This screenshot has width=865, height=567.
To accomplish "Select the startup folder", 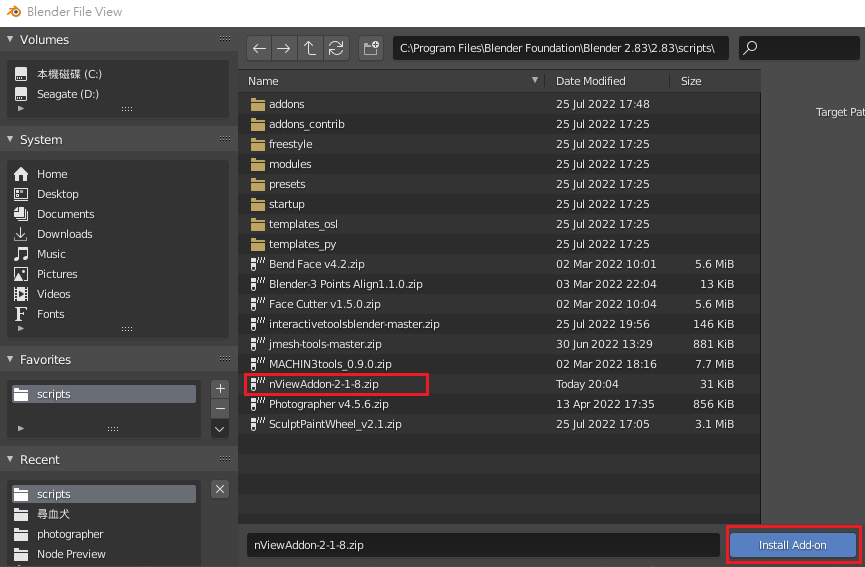I will [x=500, y=204].
